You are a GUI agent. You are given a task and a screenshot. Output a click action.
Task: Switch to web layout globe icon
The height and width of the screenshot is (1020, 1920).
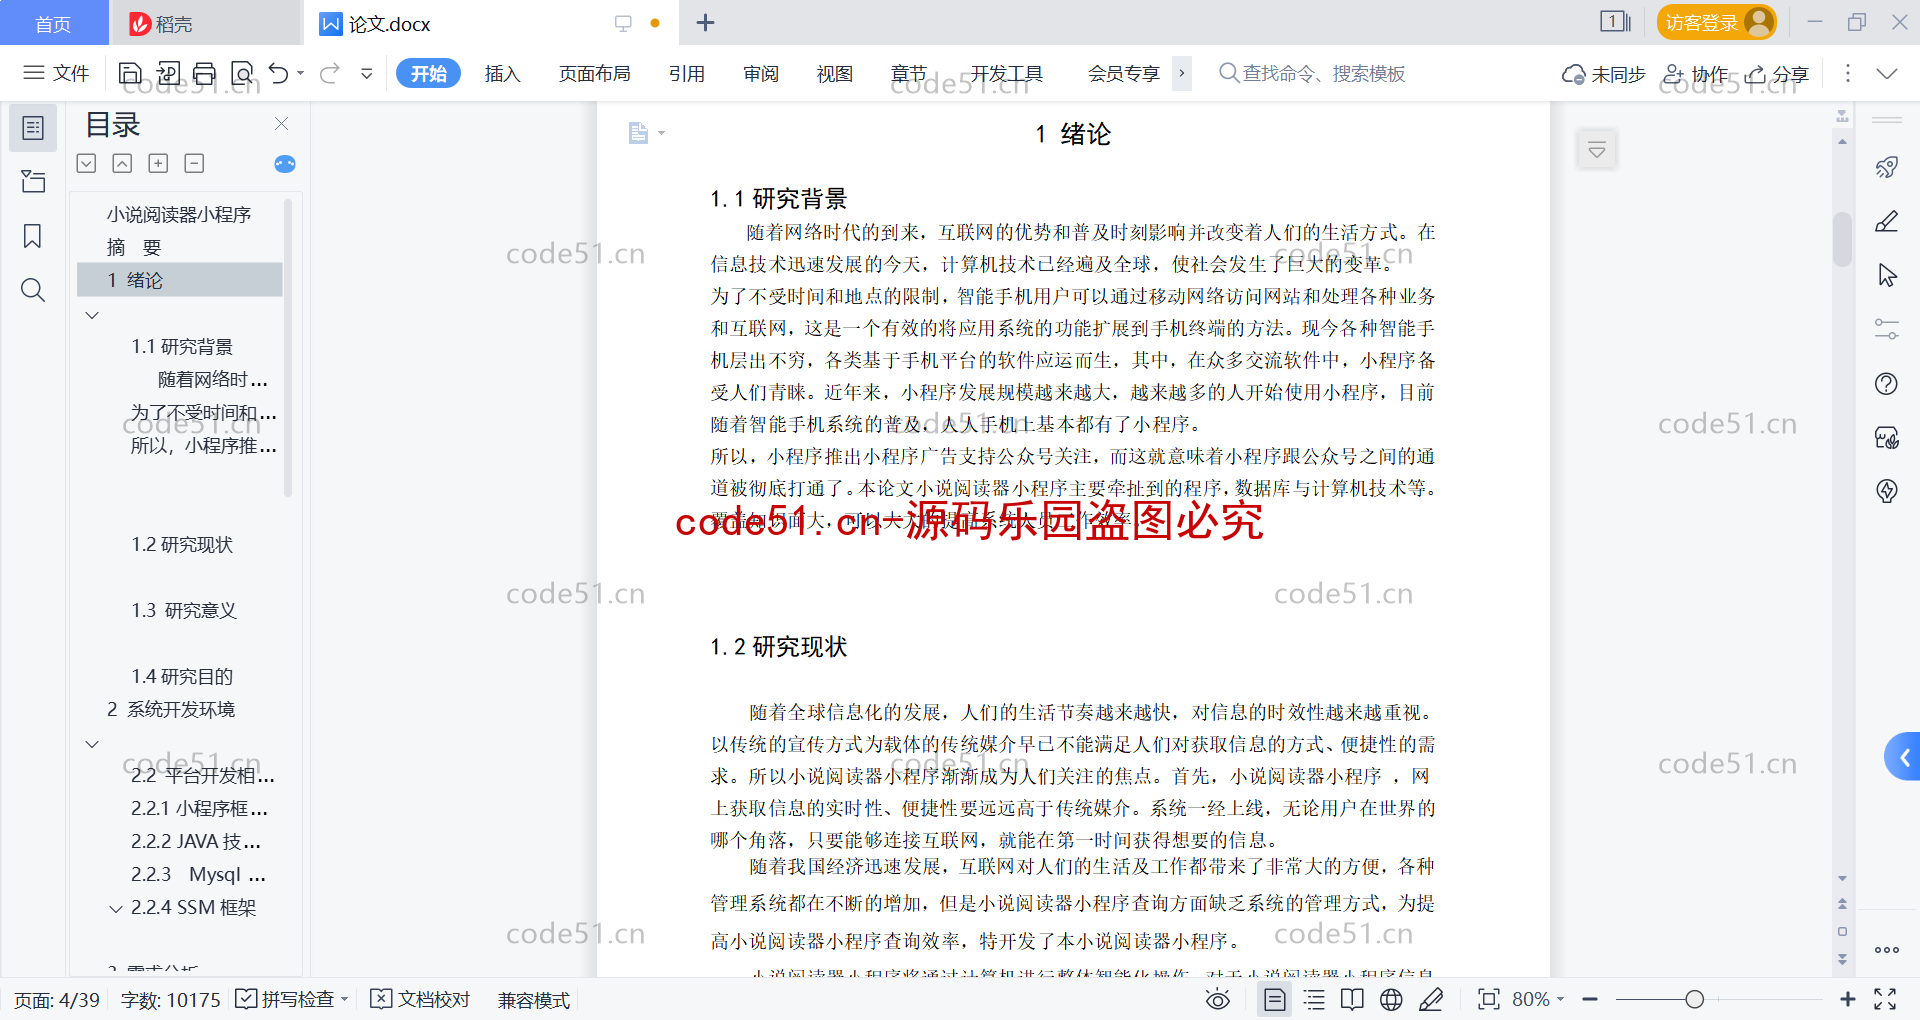pyautogui.click(x=1391, y=999)
